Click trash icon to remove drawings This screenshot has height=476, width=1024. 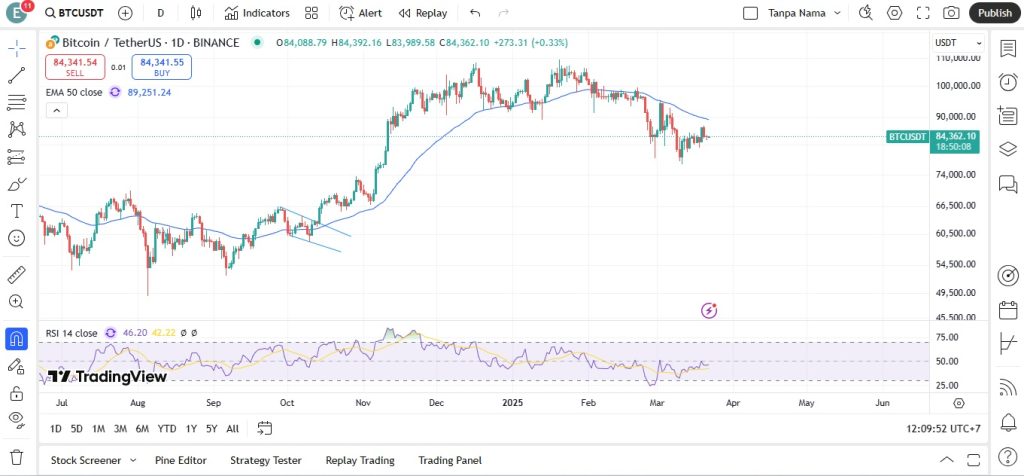tap(16, 456)
